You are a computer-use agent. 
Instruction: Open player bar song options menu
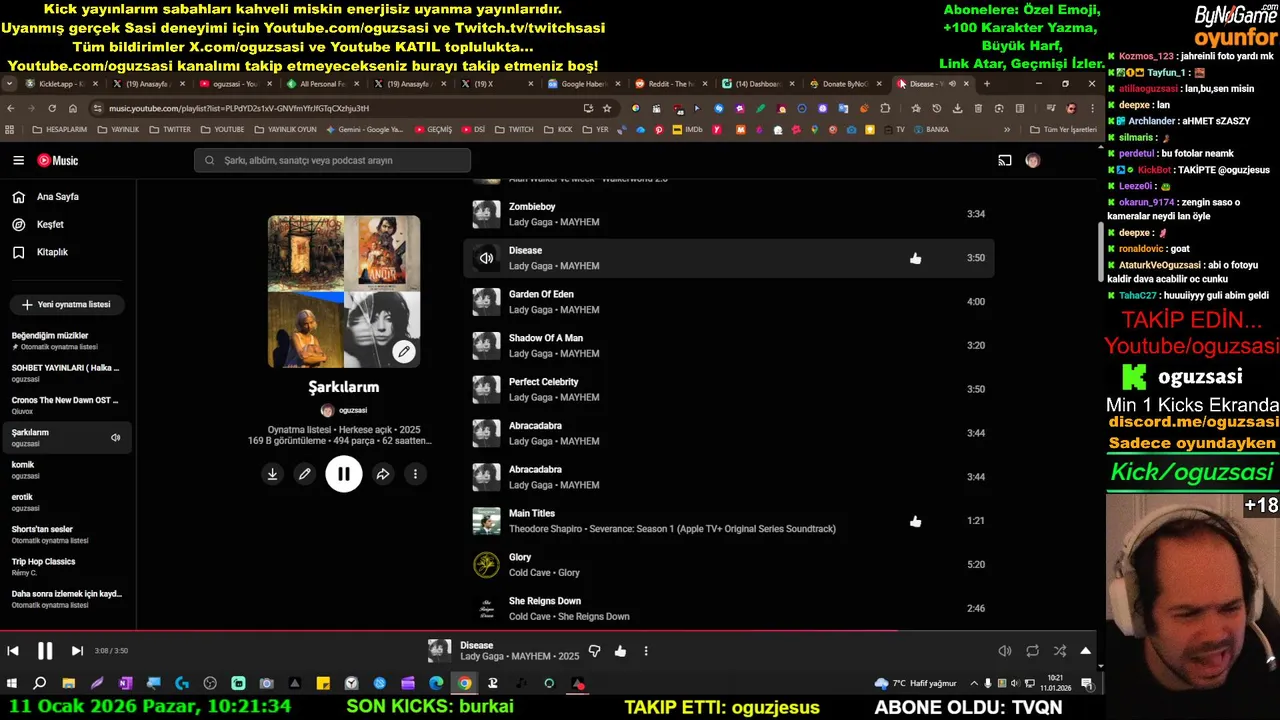646,651
